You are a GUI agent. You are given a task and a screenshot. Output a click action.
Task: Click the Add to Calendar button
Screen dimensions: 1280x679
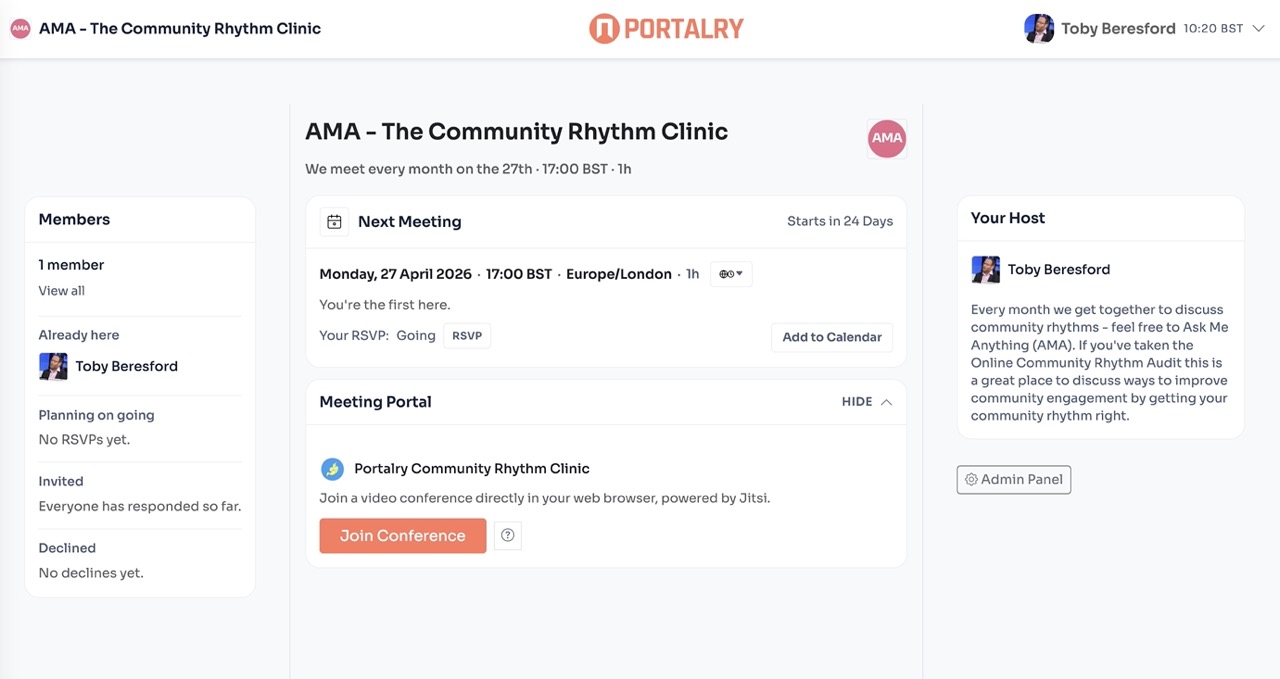pos(831,337)
